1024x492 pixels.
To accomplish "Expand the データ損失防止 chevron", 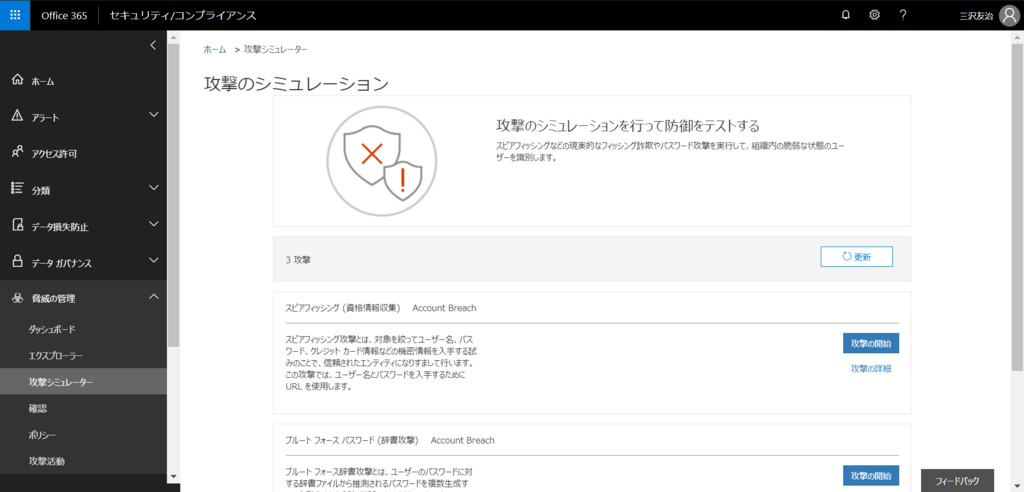I will tap(153, 224).
